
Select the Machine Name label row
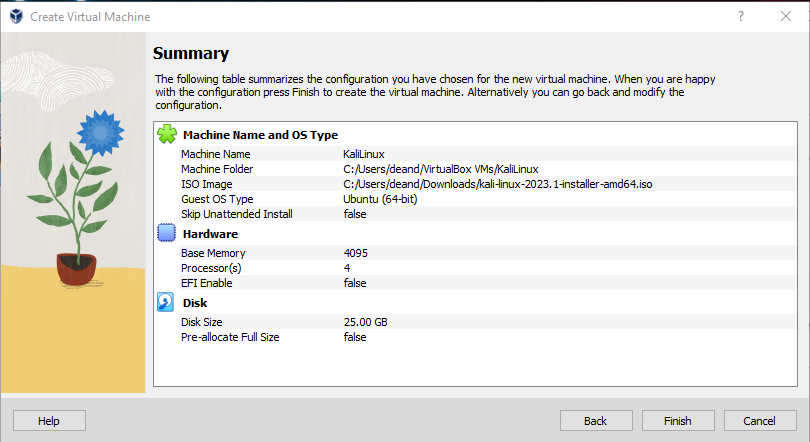(x=215, y=154)
